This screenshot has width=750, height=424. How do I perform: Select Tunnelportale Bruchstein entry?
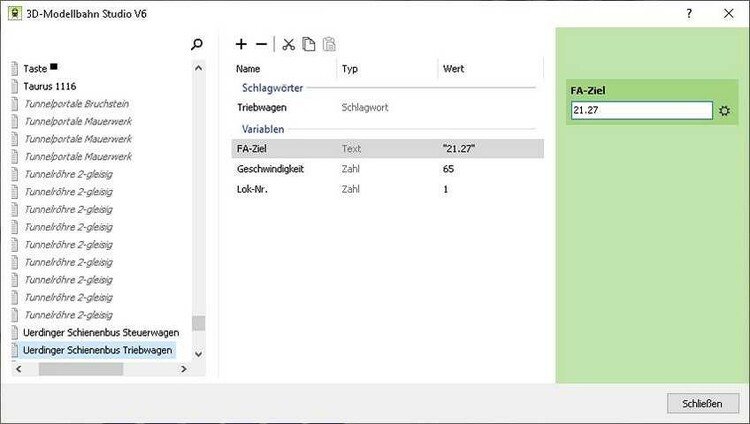(77, 104)
